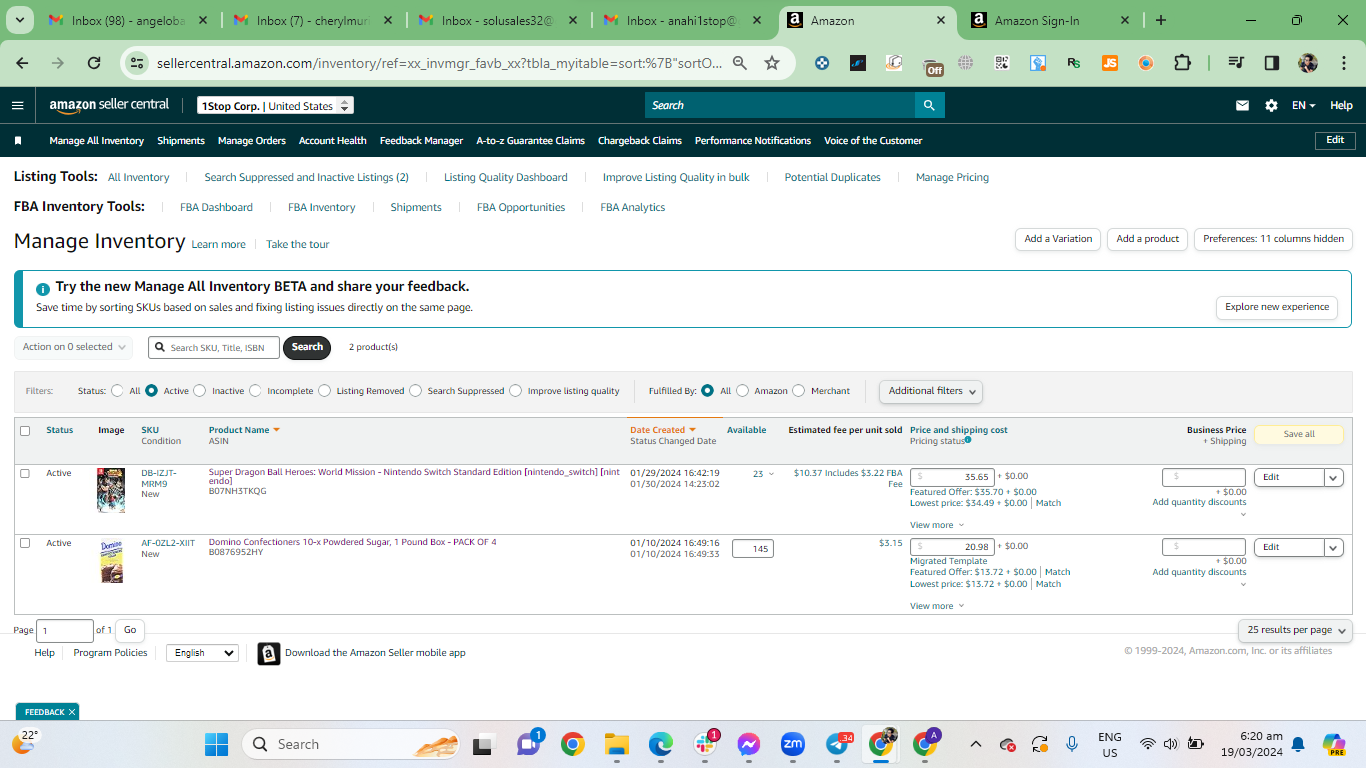Select the Listing Removed status filter
Screen dimensions: 1366x768
point(325,391)
